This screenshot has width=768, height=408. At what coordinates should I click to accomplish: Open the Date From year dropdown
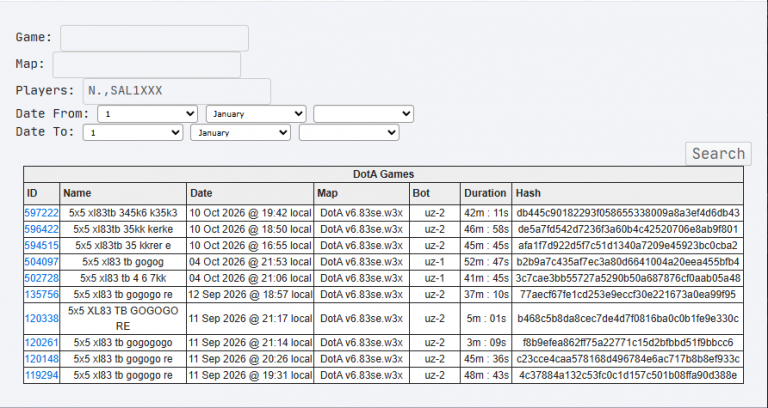[x=363, y=114]
